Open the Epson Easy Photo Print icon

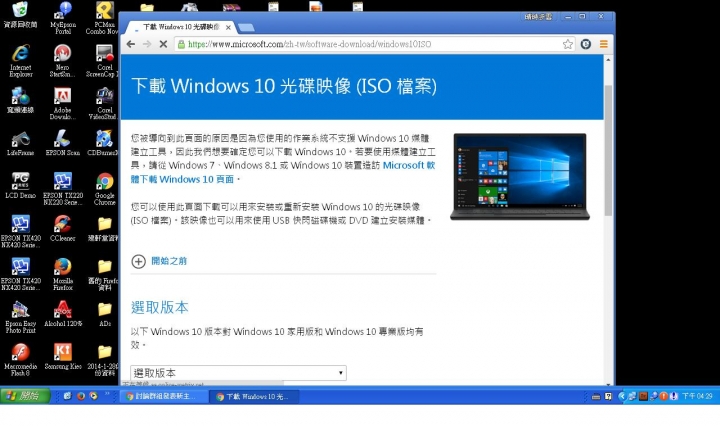click(20, 317)
